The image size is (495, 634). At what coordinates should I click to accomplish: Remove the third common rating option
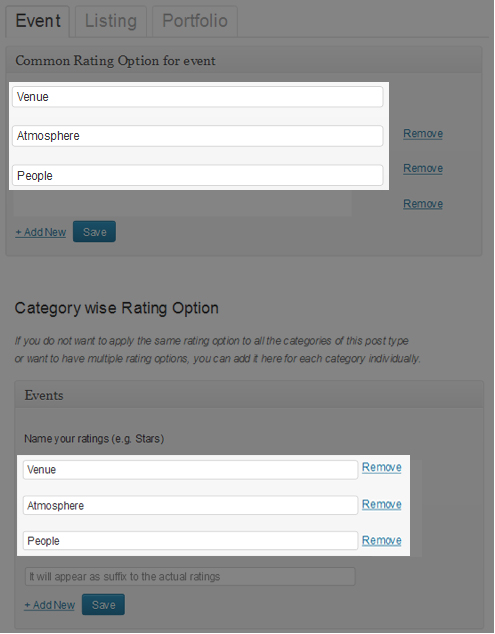coord(423,204)
